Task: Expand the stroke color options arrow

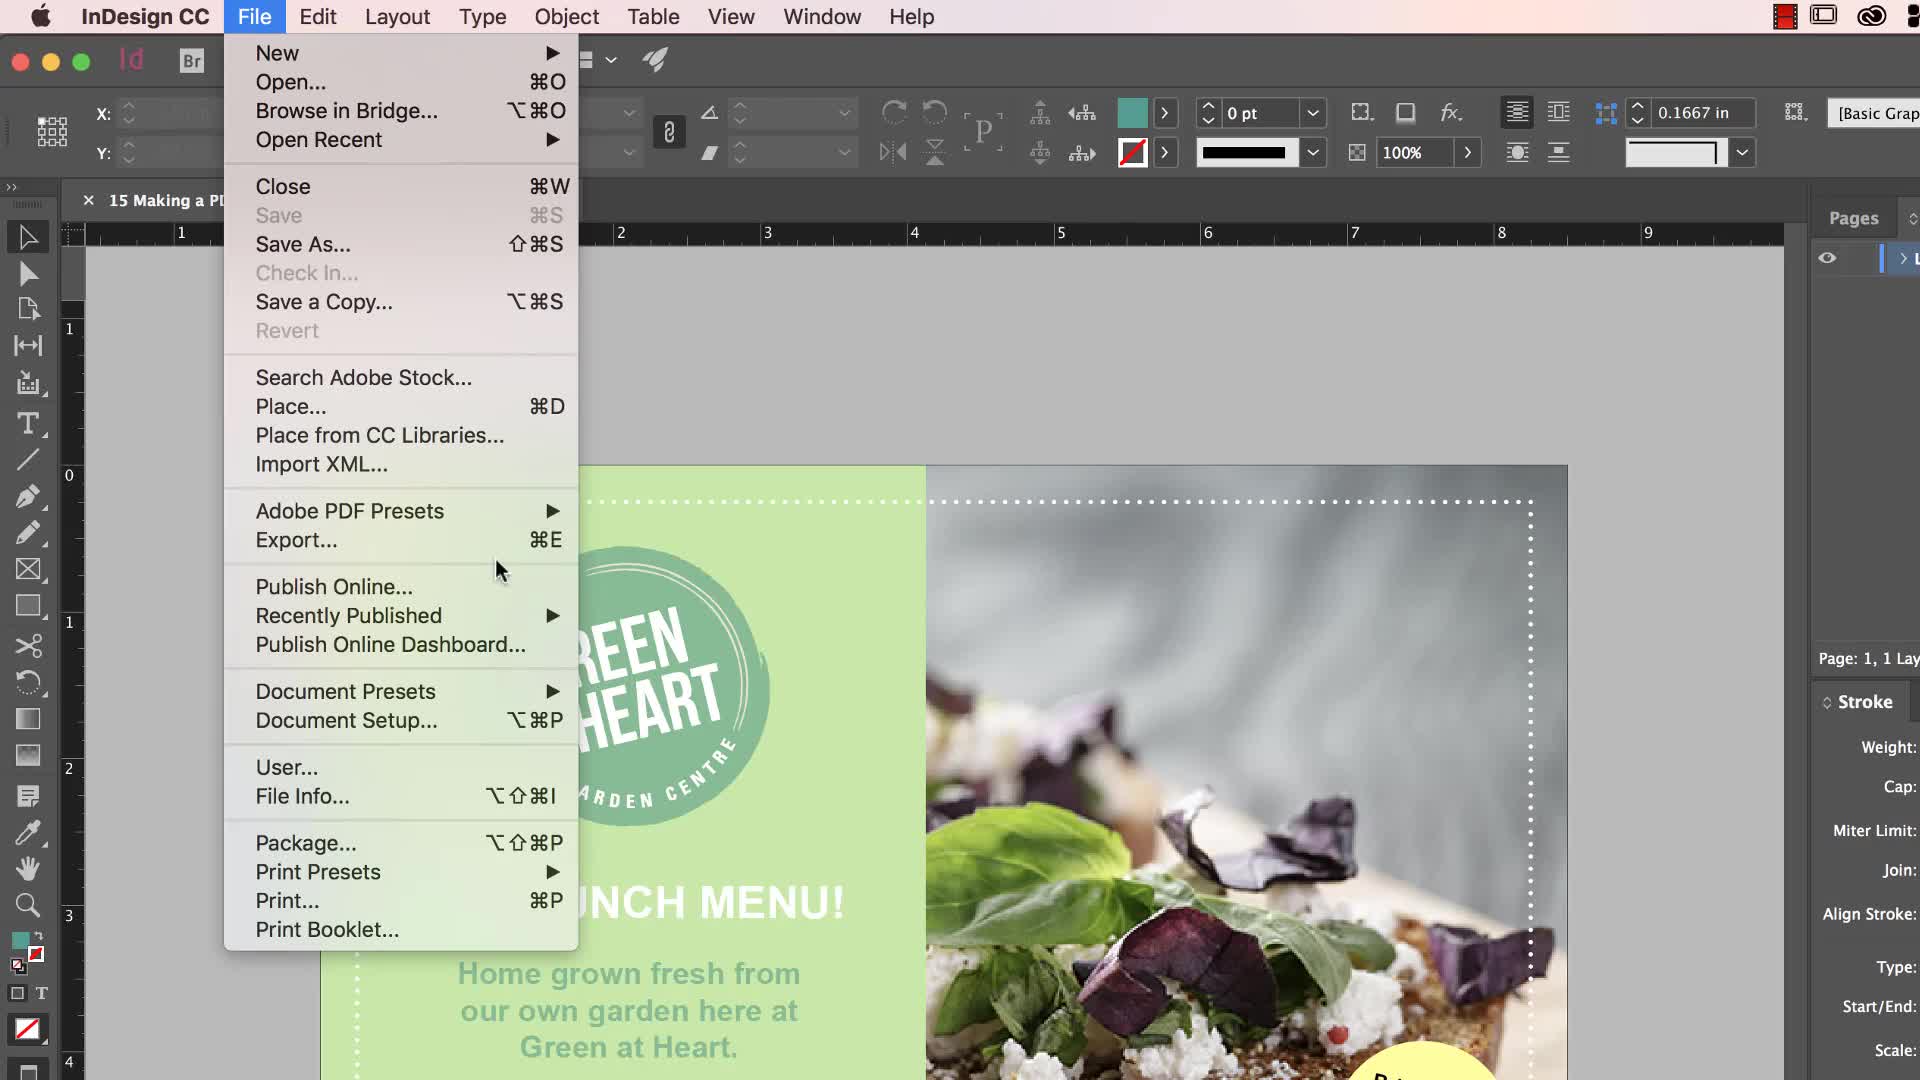Action: (1165, 153)
